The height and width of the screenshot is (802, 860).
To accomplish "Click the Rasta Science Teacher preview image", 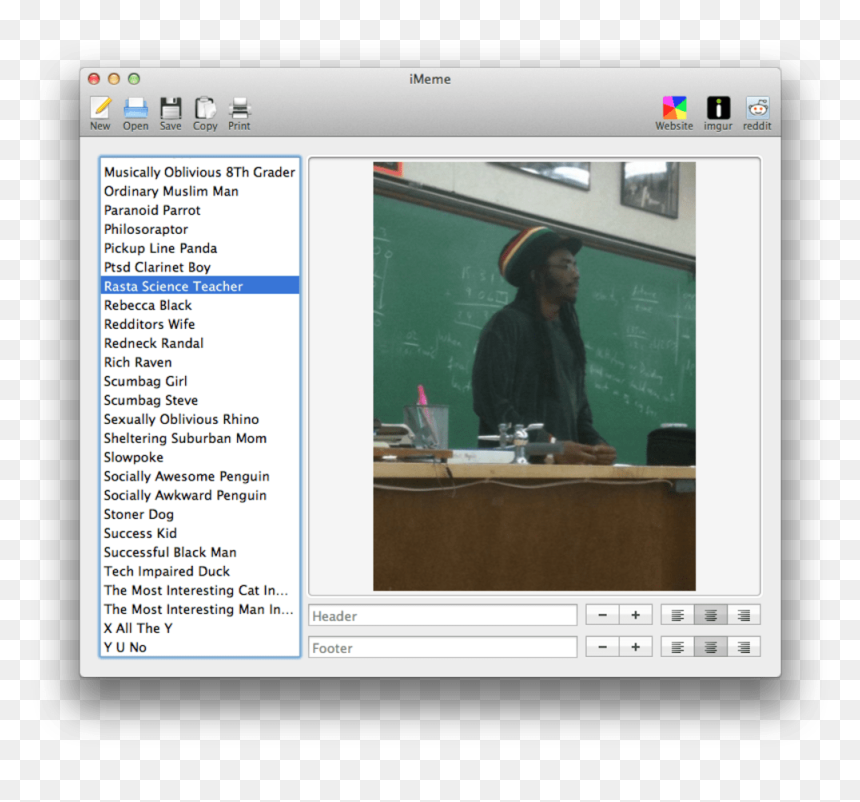I will pyautogui.click(x=534, y=376).
